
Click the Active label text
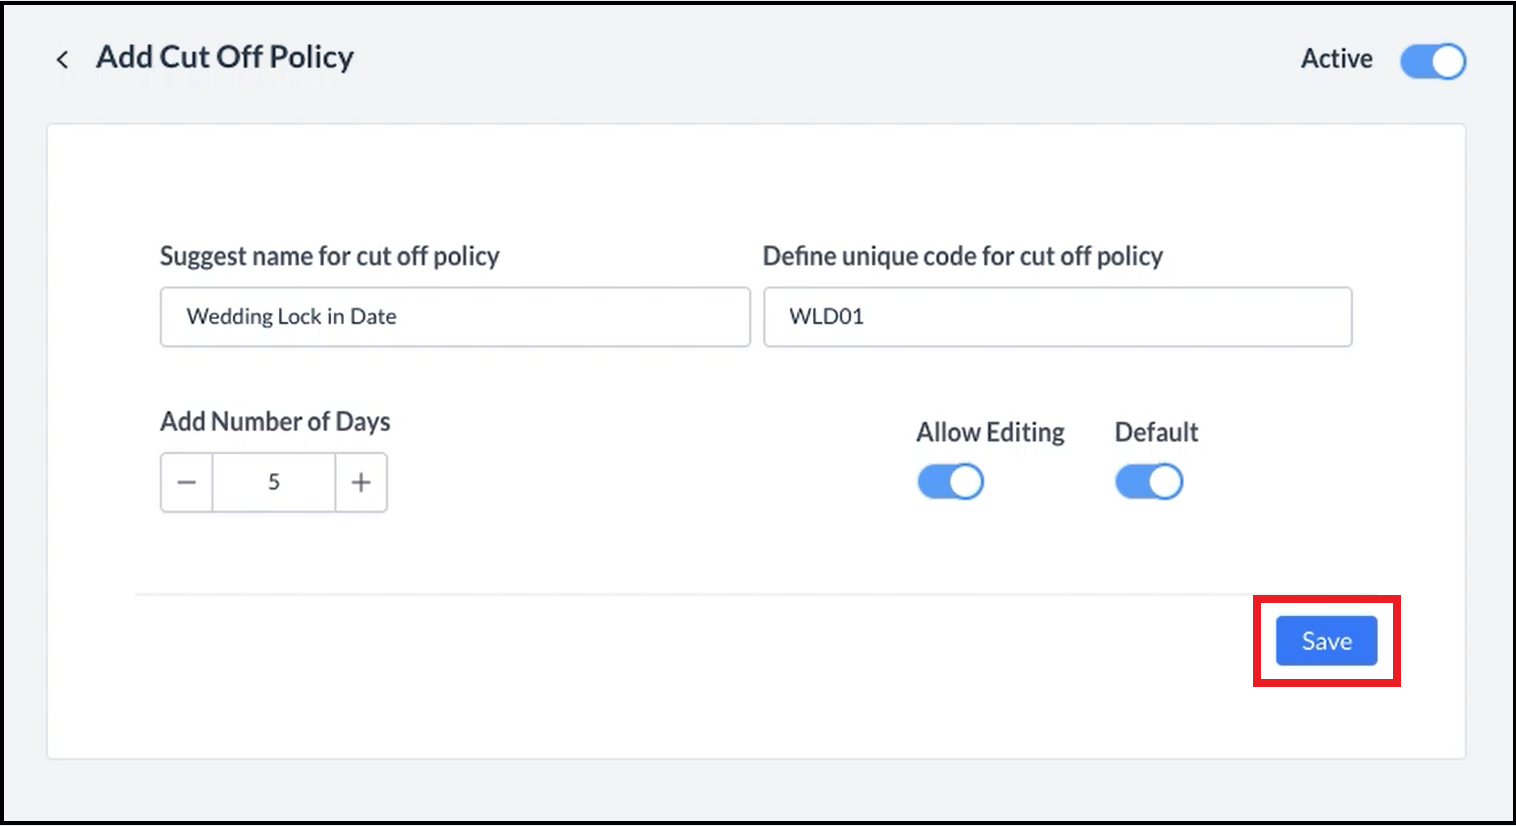coord(1336,59)
